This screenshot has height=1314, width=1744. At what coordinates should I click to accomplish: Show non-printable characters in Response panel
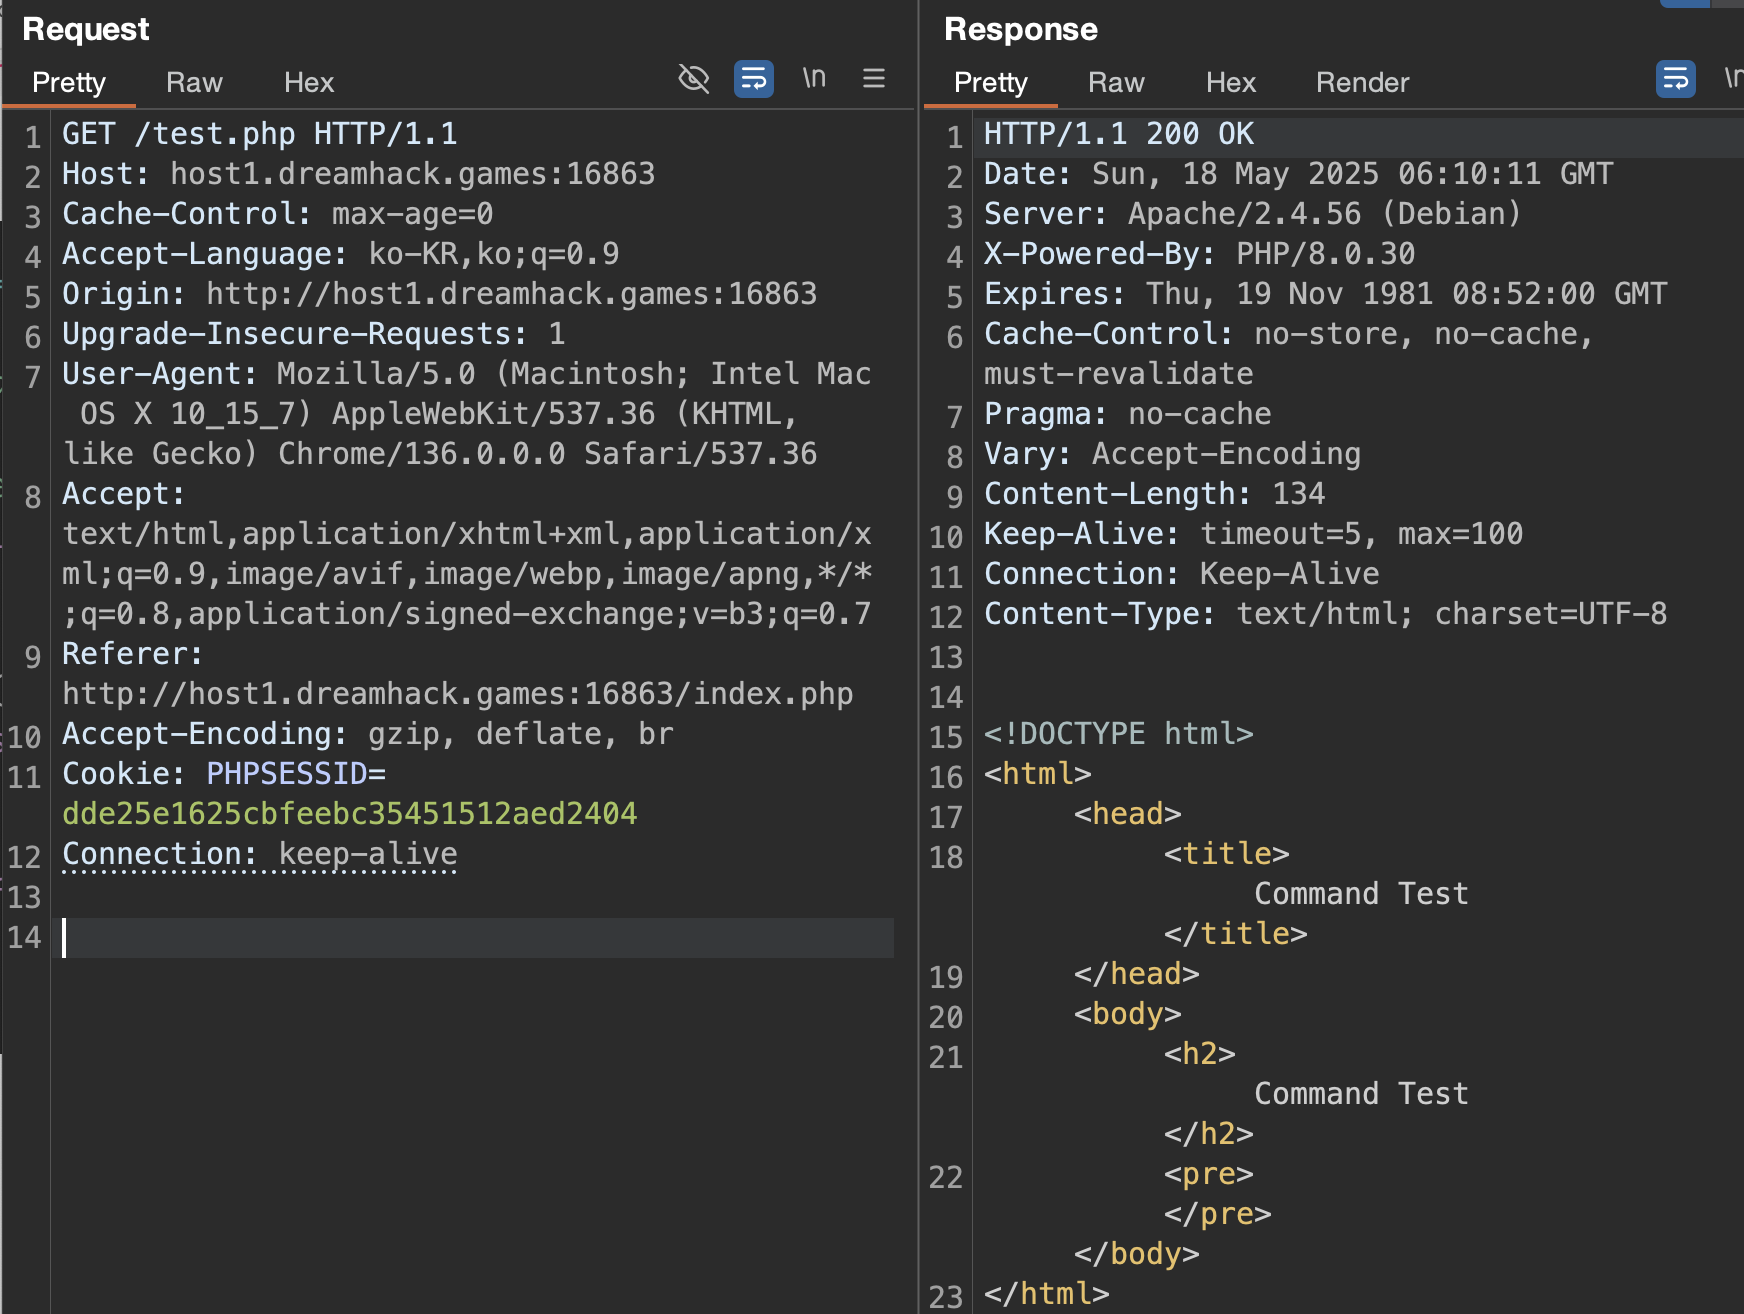(x=1733, y=78)
